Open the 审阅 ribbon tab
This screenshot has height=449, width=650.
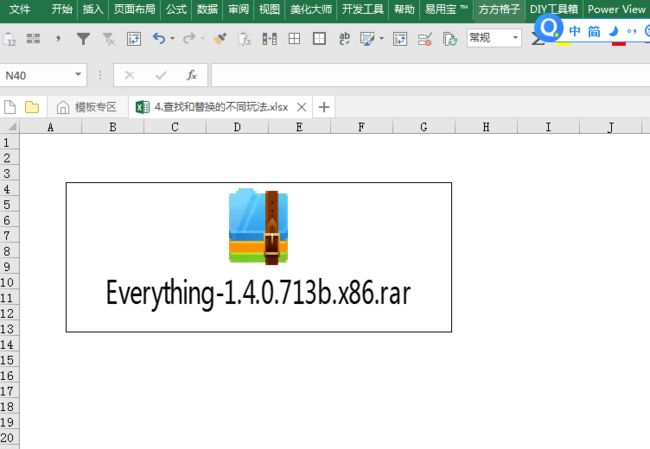(x=238, y=9)
